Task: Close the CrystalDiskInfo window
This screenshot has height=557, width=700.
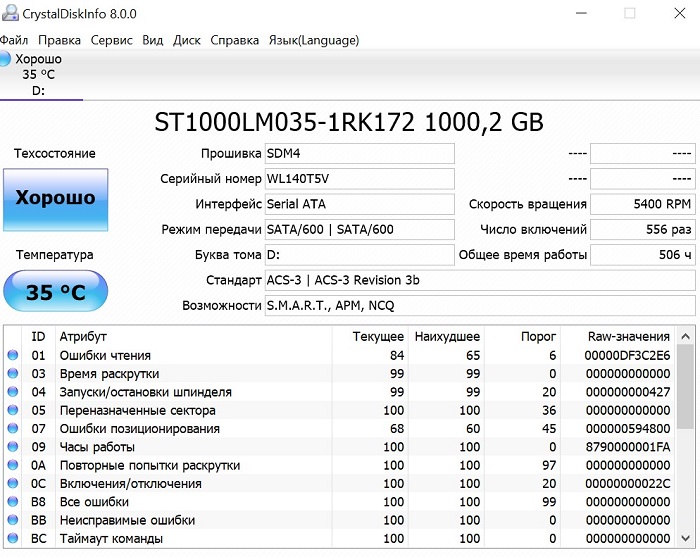Action: [679, 13]
